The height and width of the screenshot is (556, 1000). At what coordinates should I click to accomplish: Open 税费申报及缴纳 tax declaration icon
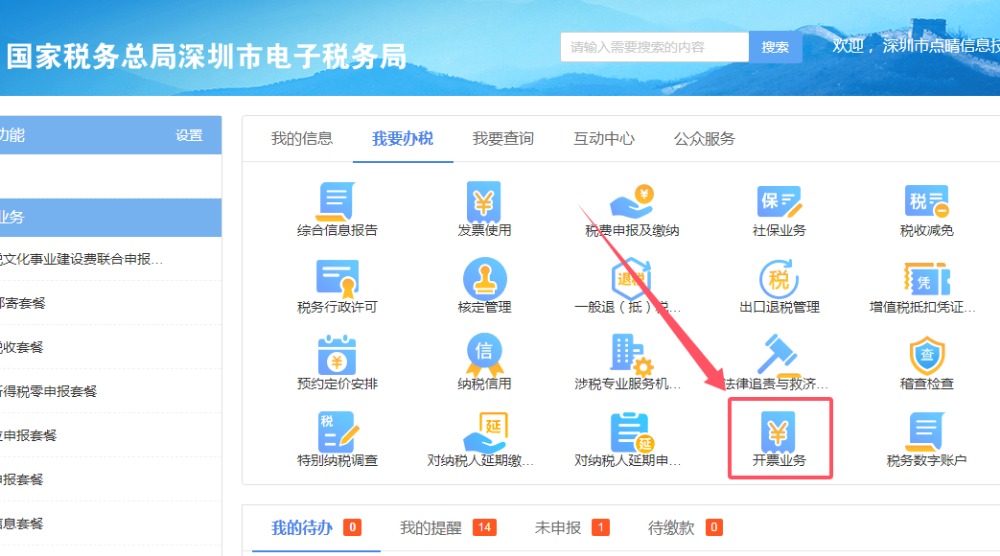pyautogui.click(x=632, y=202)
